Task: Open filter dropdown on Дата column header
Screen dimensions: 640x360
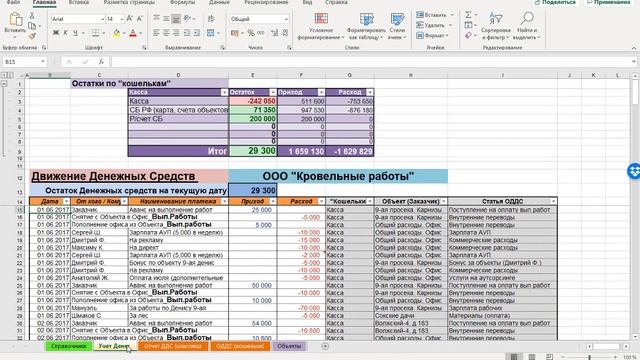Action: 66,202
